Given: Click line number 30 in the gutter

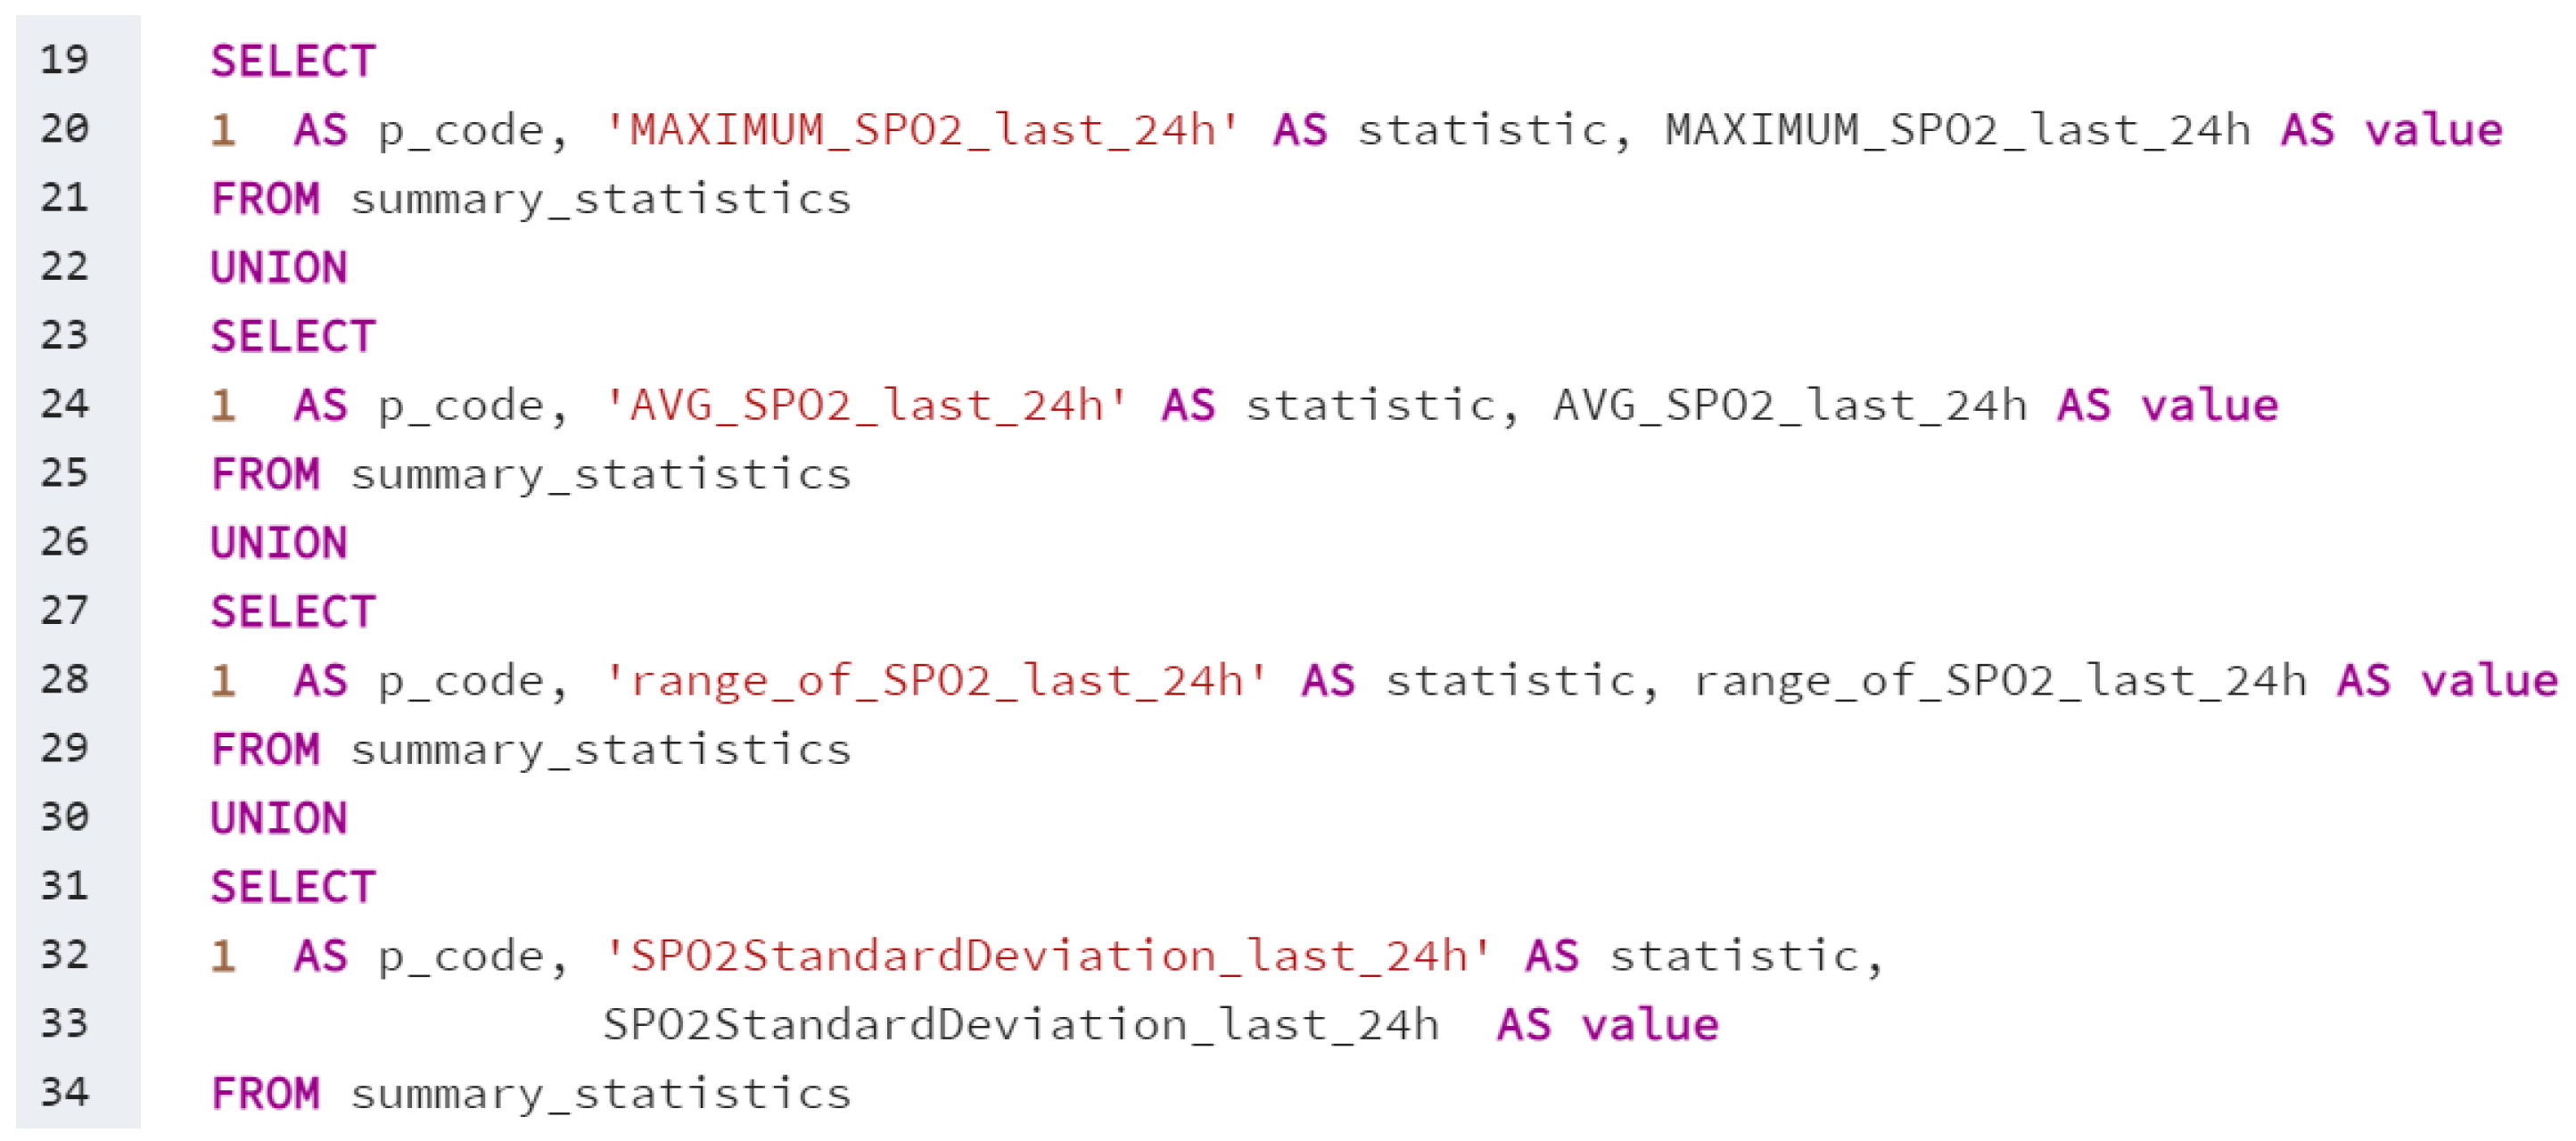Looking at the screenshot, I should tap(64, 817).
